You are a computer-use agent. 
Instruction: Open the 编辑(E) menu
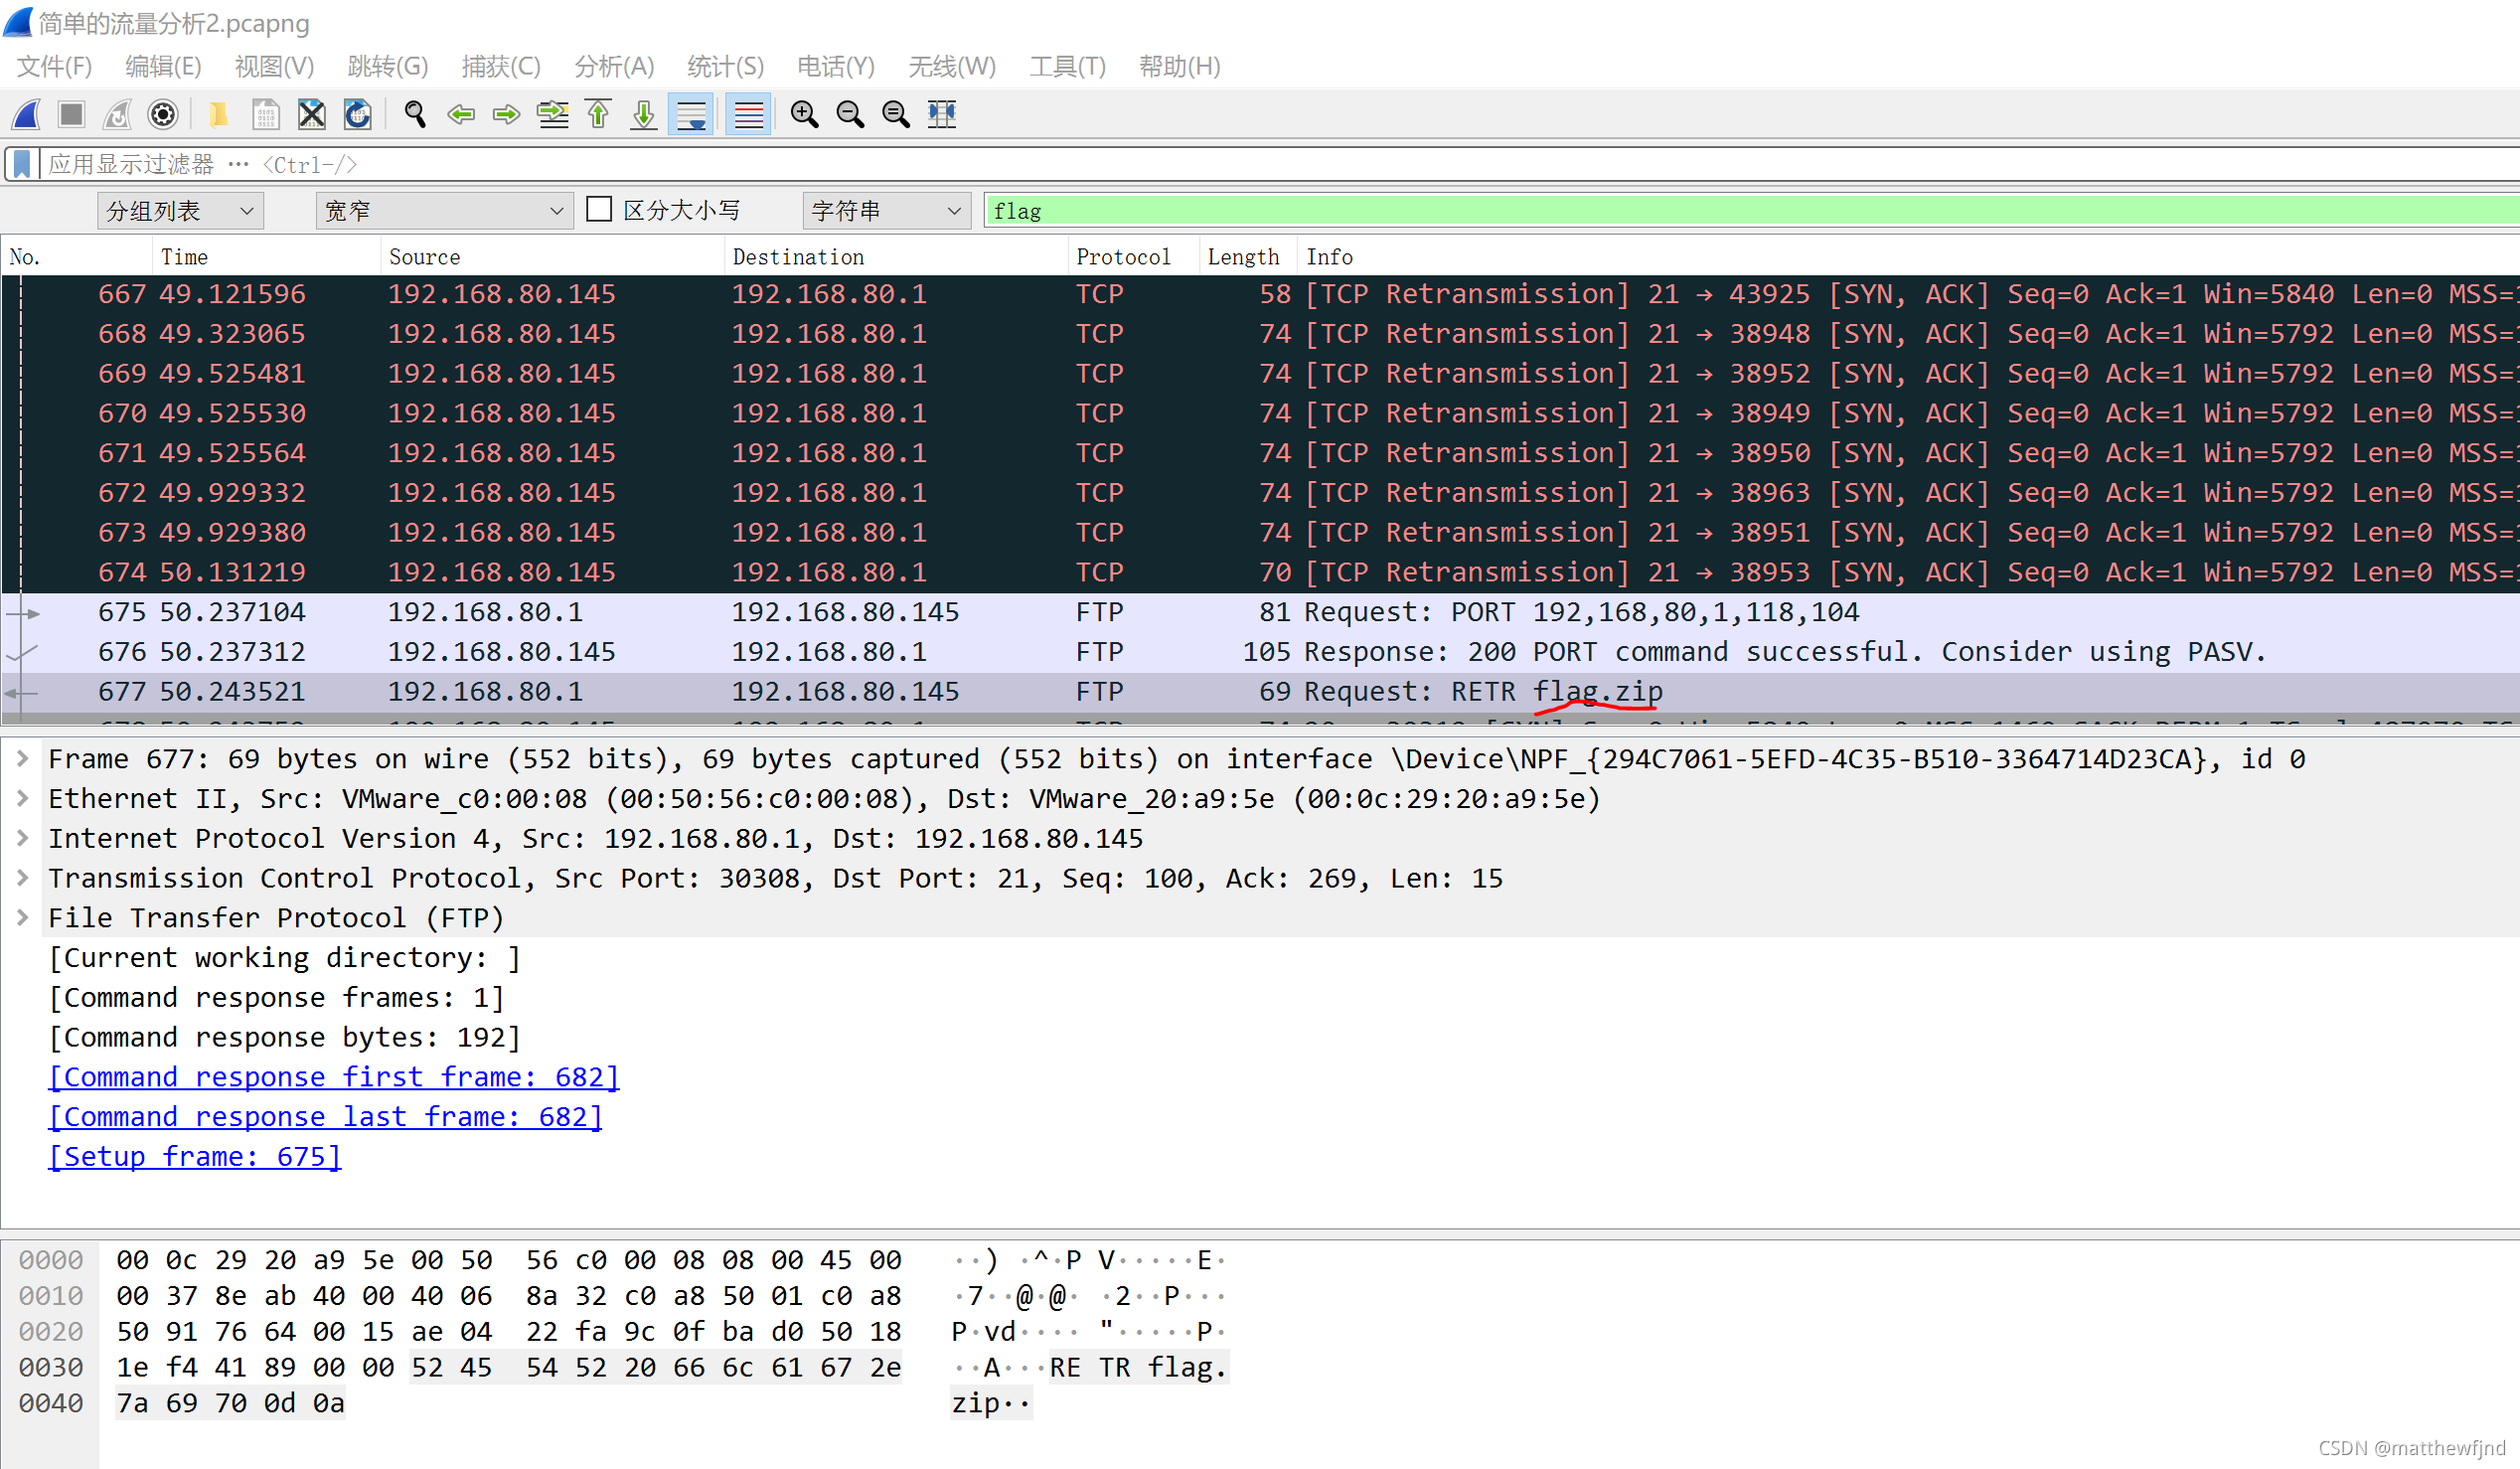click(163, 67)
